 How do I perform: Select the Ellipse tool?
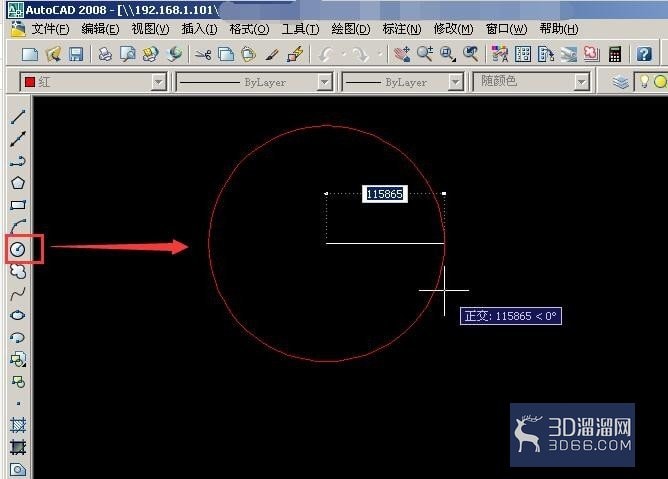(x=18, y=315)
